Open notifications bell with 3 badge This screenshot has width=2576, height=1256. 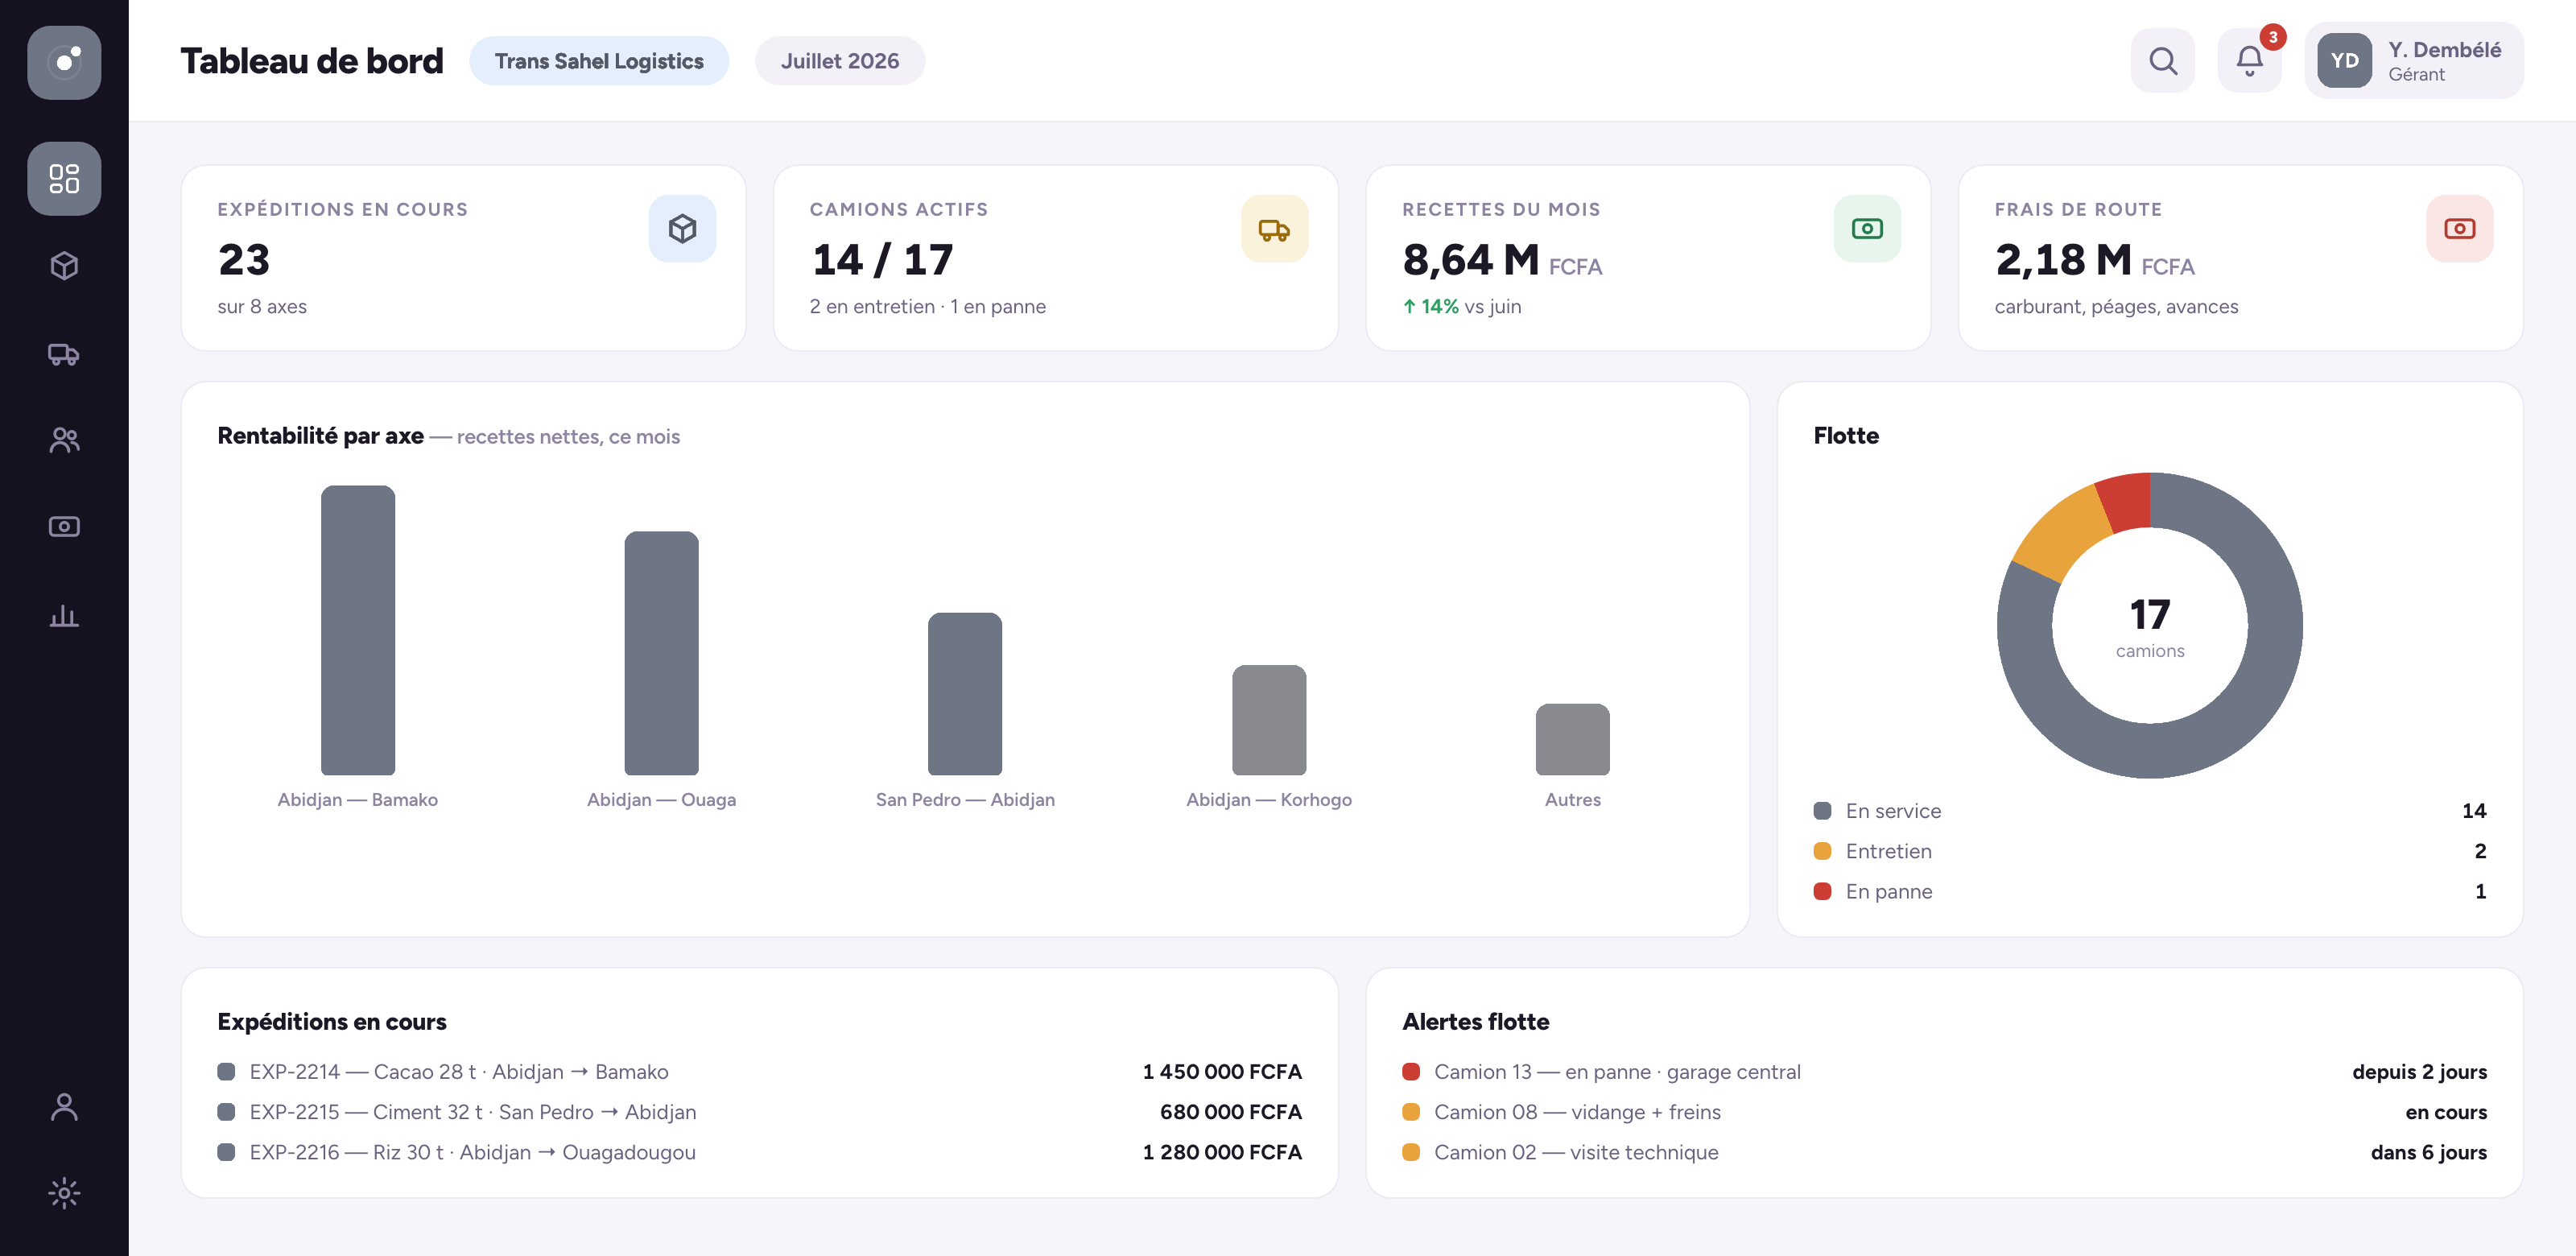click(2249, 61)
